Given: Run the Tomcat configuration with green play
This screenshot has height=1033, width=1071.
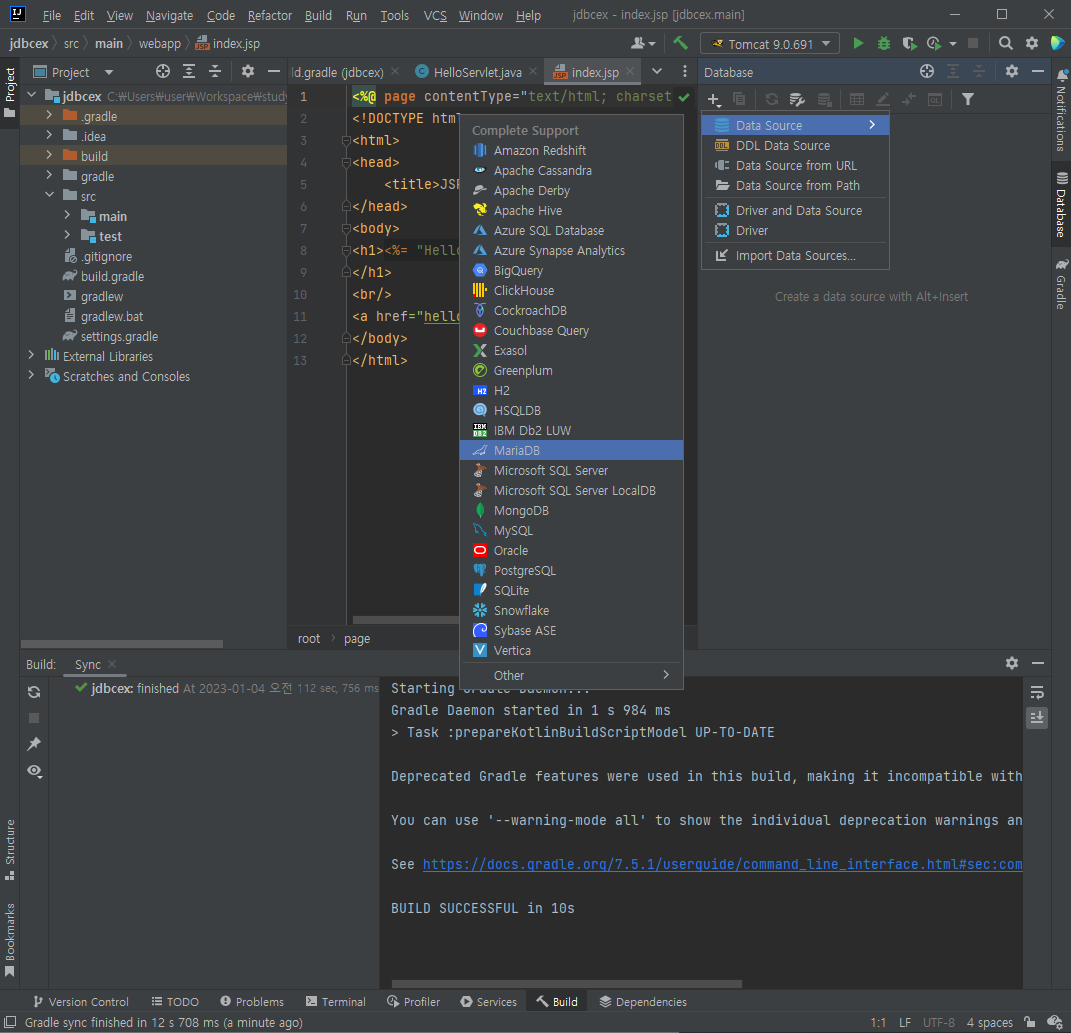Looking at the screenshot, I should 858,43.
